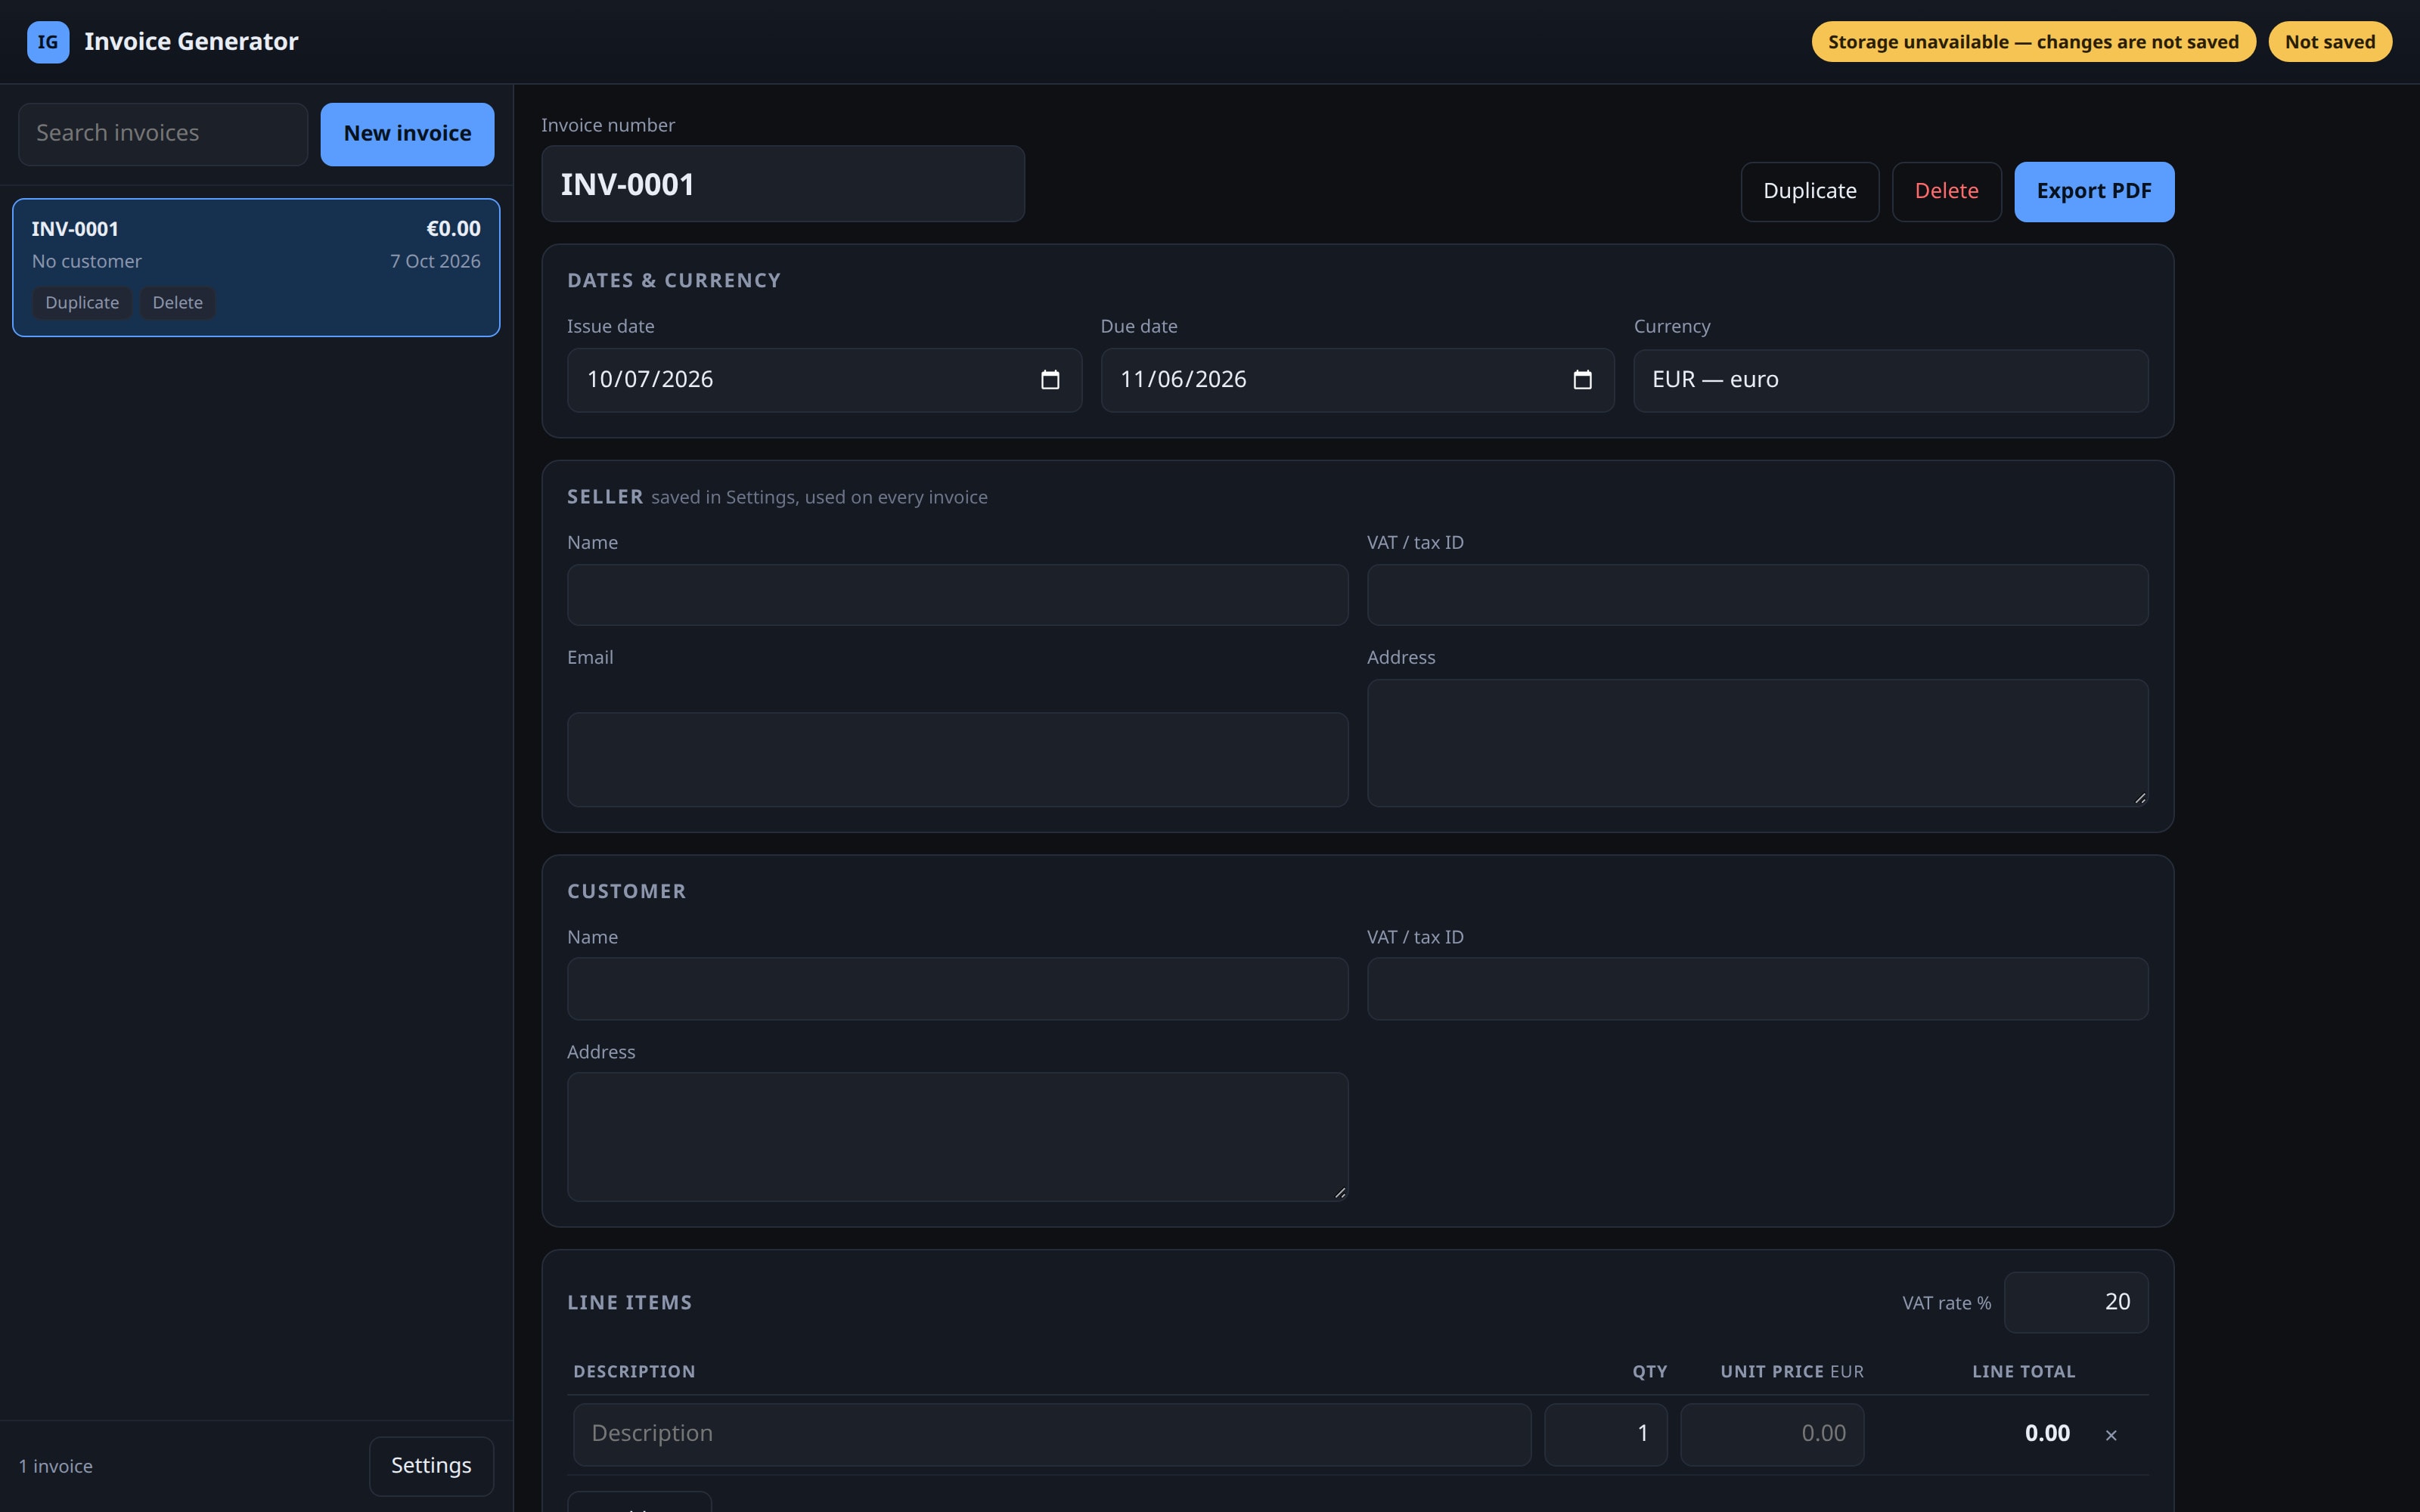Screen dimensions: 2420x1512
Task: Click the 1 invoice count text
Action: pyautogui.click(x=56, y=1466)
